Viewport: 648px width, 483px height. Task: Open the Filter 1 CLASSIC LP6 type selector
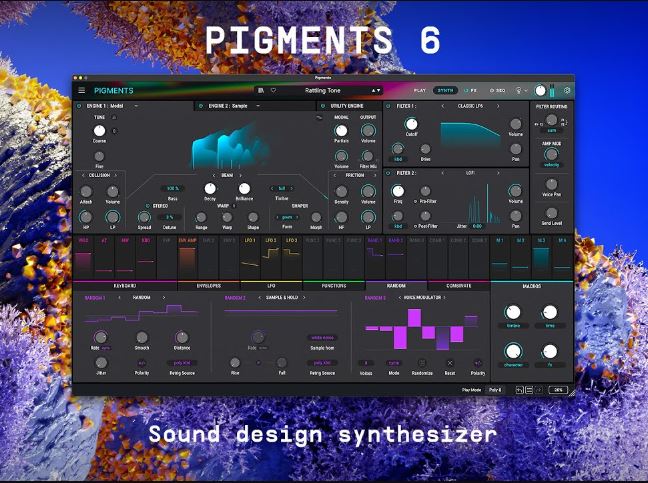470,106
